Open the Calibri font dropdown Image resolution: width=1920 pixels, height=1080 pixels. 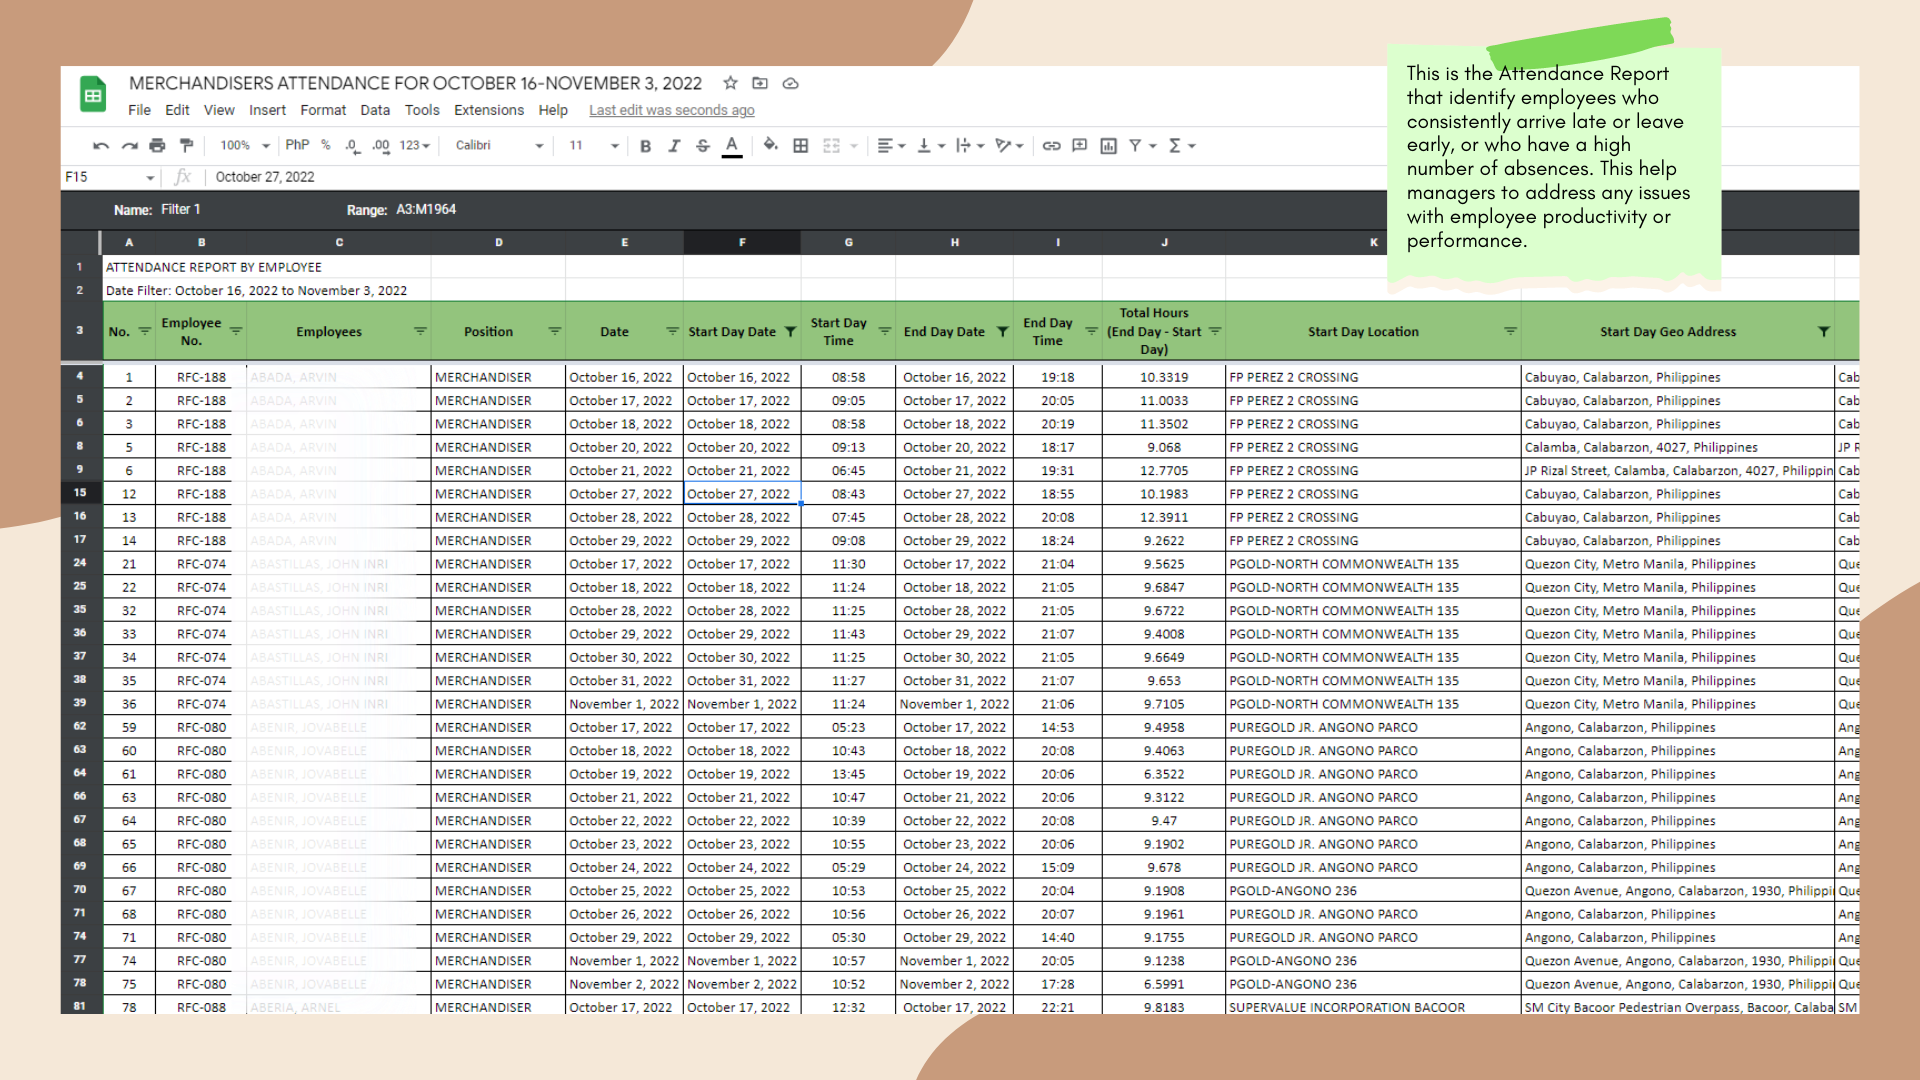(499, 146)
